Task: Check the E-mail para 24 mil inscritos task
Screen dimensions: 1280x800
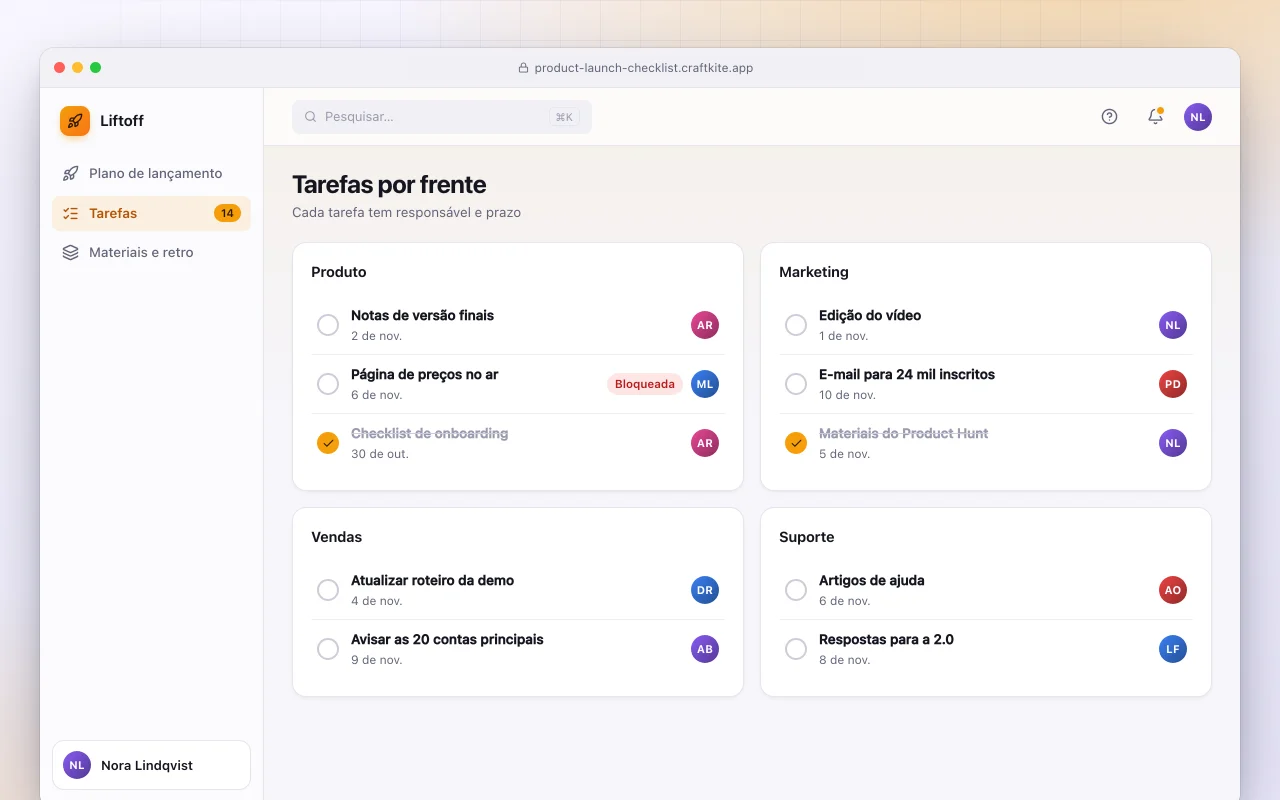Action: (796, 384)
